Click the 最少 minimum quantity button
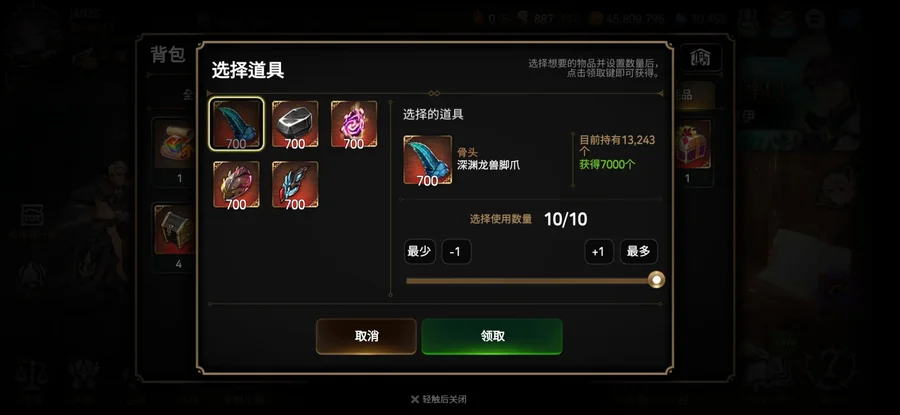Image resolution: width=900 pixels, height=415 pixels. 420,251
